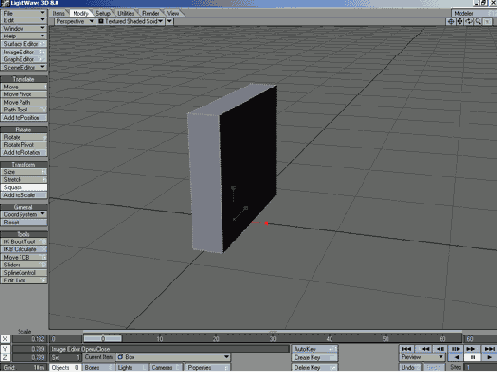
Task: Open the Current Item Box dropdown
Action: pos(173,357)
